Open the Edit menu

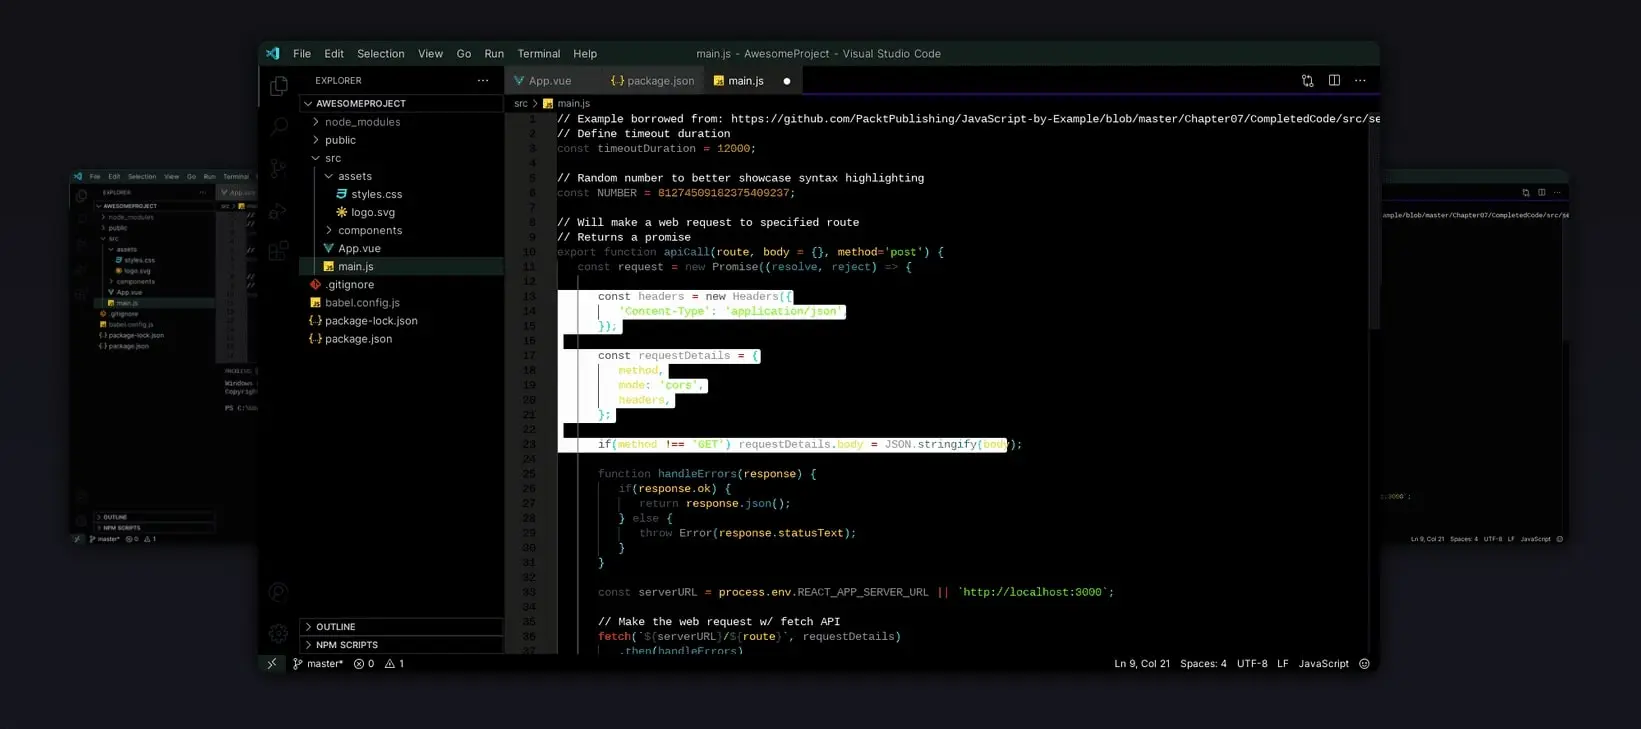334,54
